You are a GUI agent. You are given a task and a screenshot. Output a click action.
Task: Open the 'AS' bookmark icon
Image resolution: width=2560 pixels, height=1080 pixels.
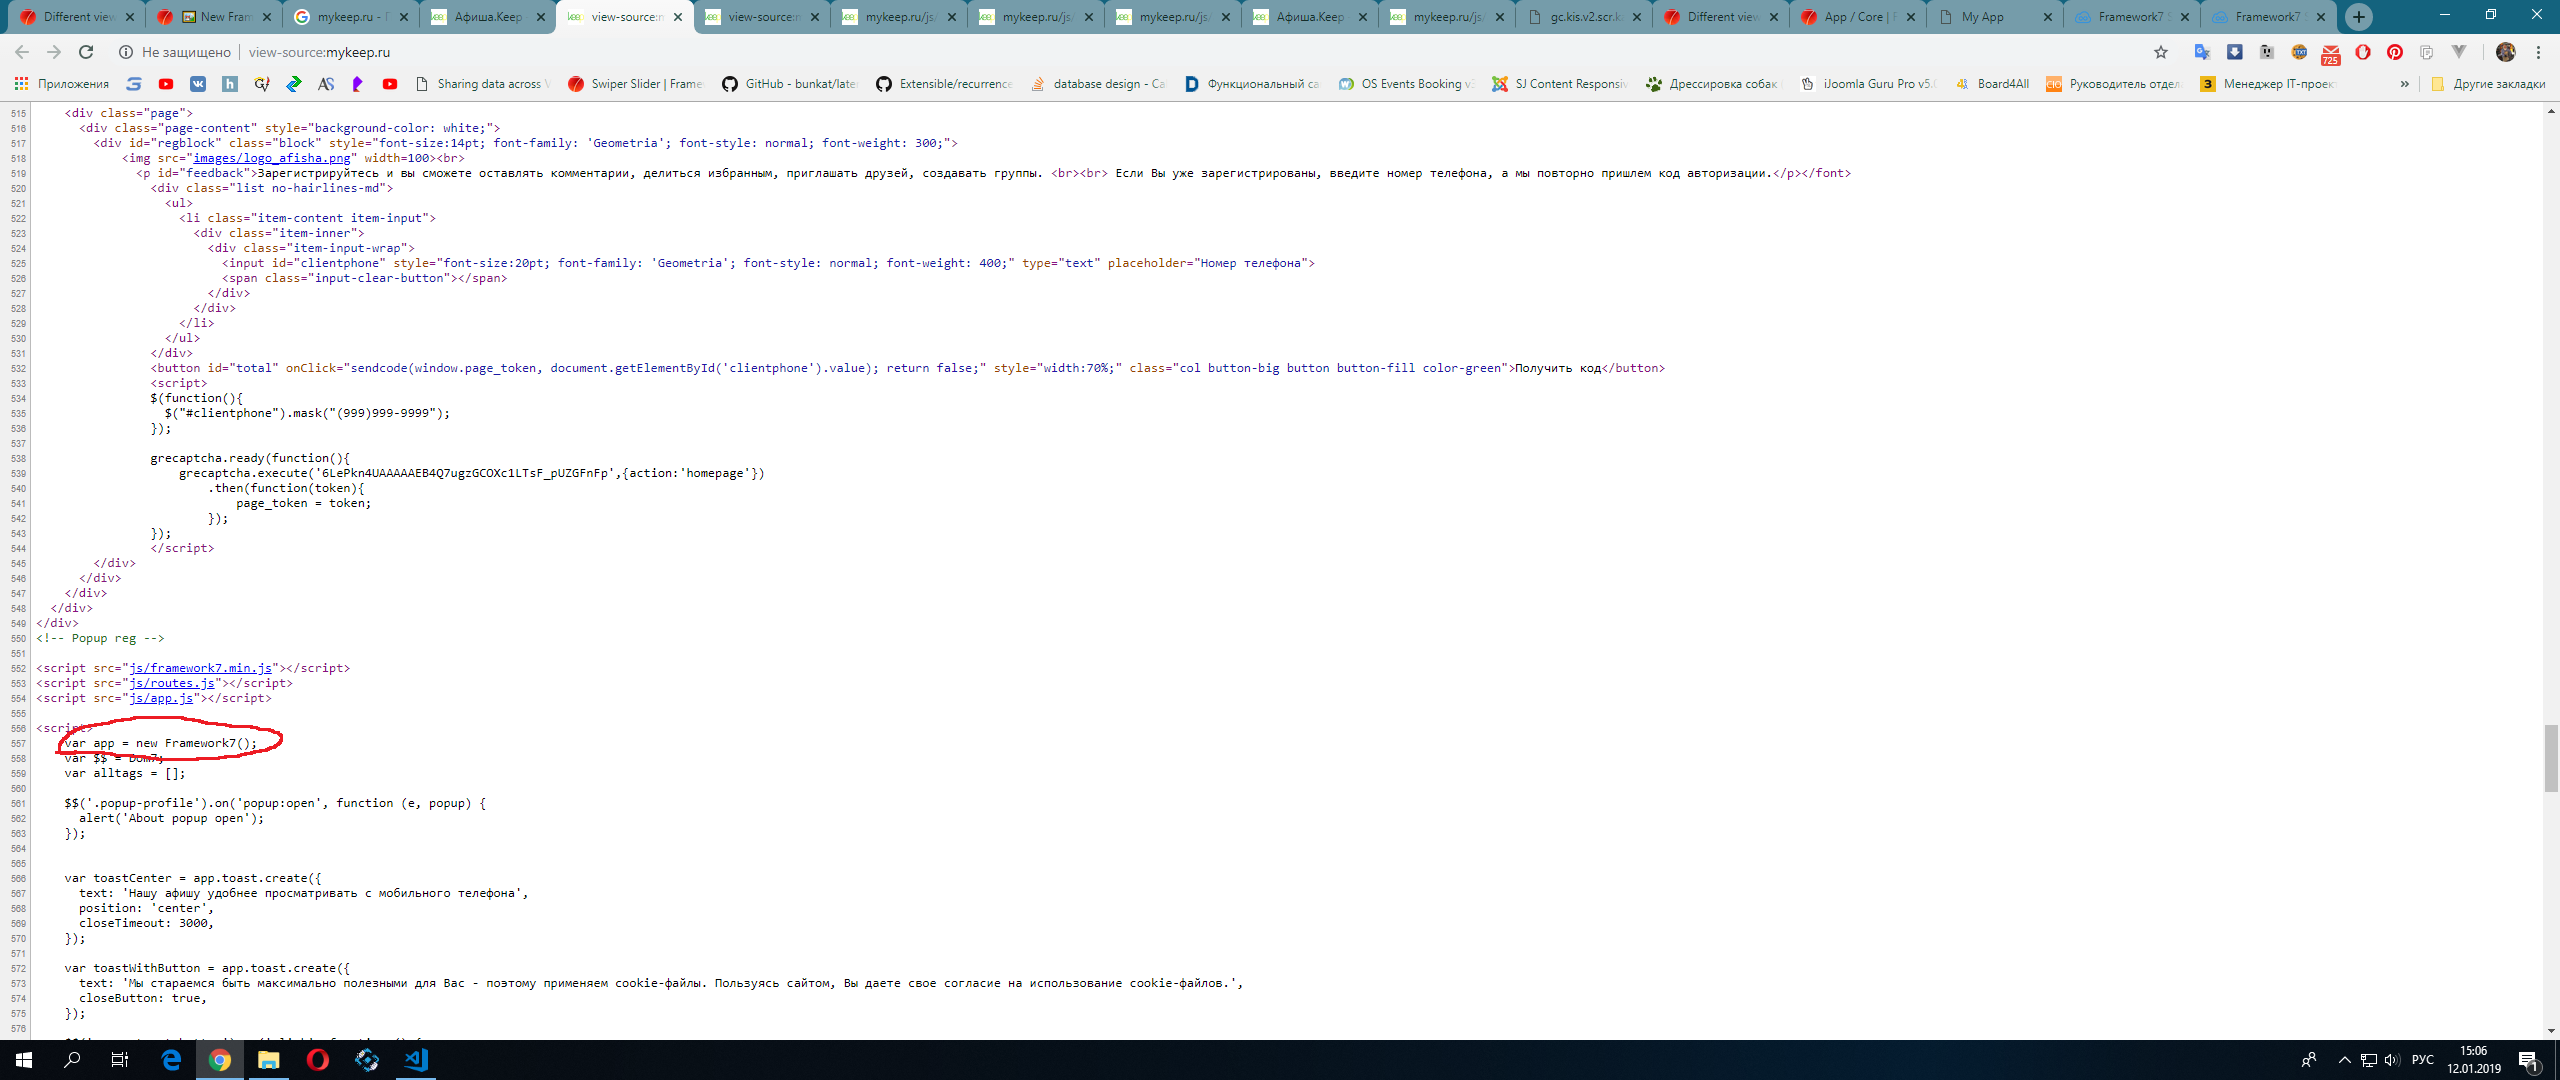click(x=326, y=84)
